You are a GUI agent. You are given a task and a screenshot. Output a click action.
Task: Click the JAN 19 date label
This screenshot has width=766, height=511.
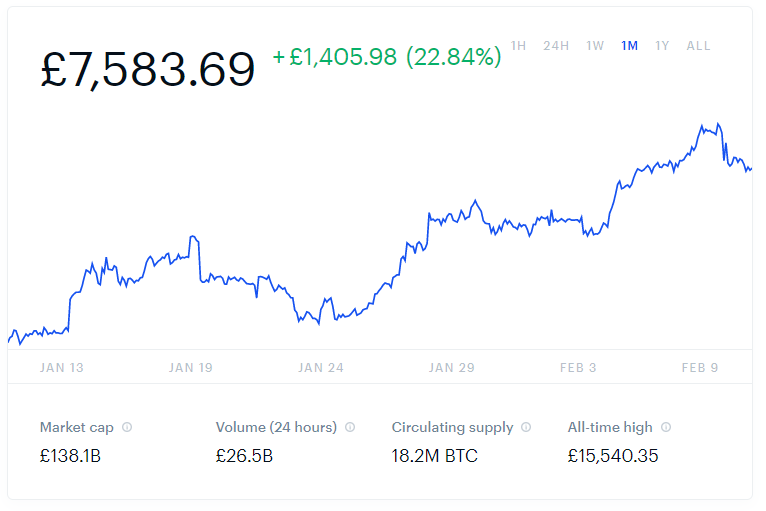pos(191,368)
